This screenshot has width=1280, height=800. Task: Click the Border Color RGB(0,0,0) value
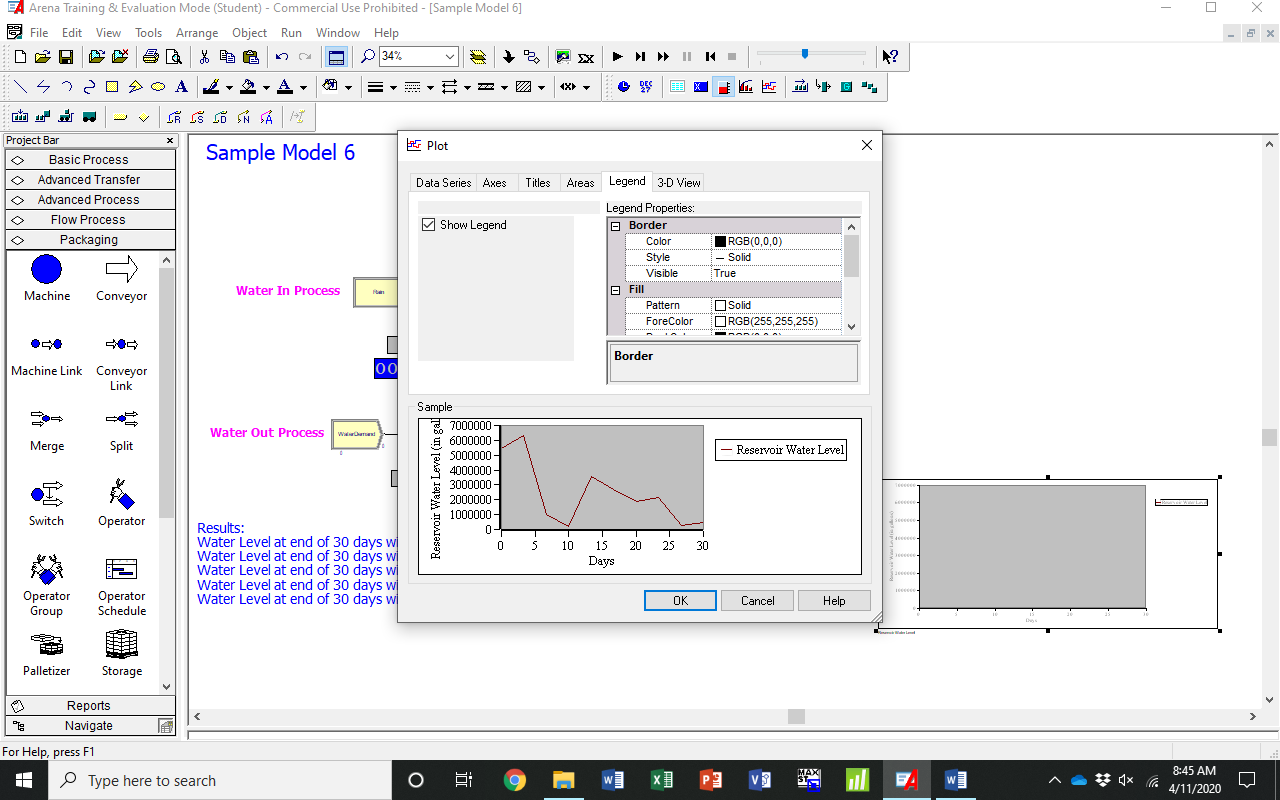coord(776,241)
